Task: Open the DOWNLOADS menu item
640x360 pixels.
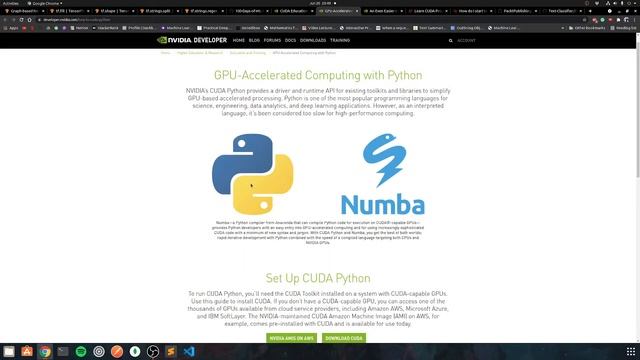Action: coord(313,40)
